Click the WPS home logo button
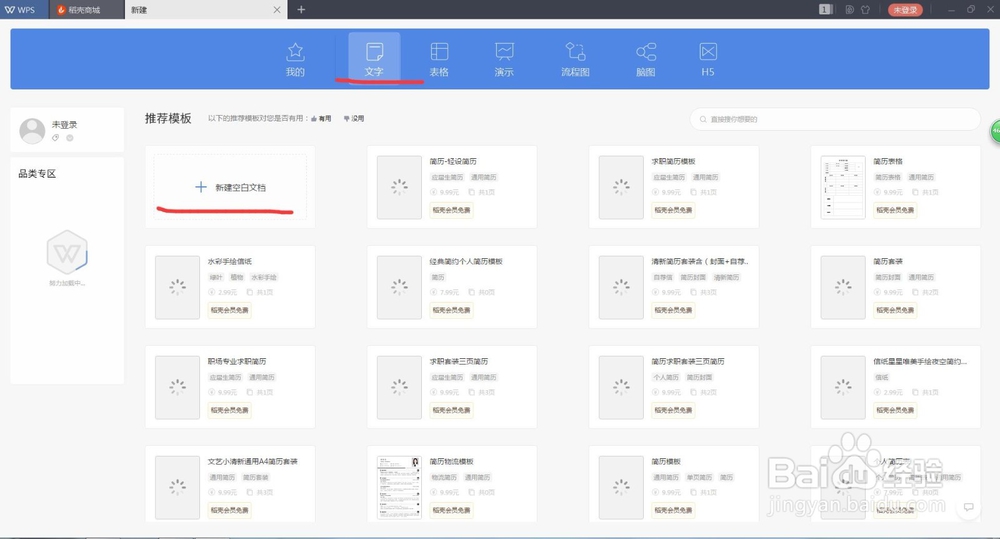This screenshot has height=539, width=1000. click(20, 10)
